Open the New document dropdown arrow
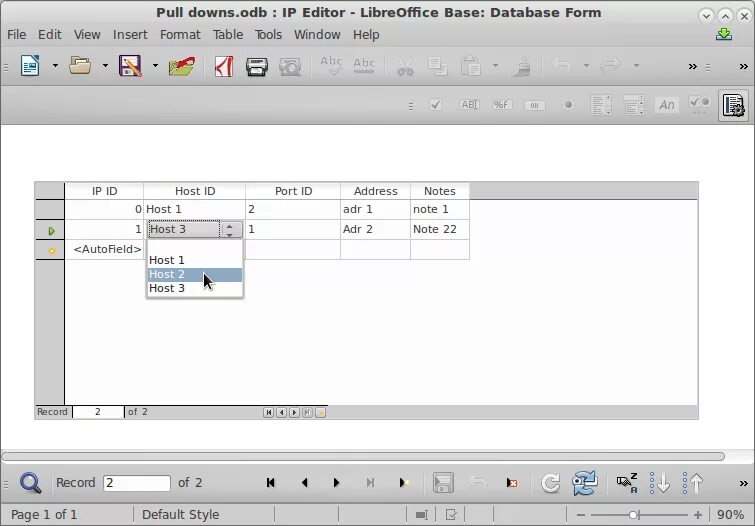755x526 pixels. pyautogui.click(x=55, y=66)
